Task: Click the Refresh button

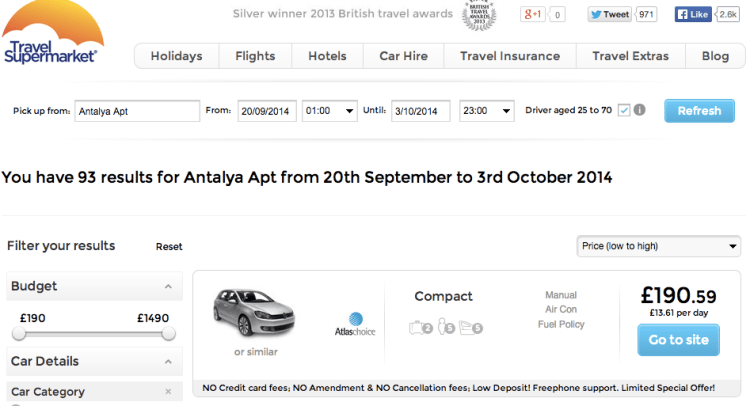Action: [x=699, y=111]
